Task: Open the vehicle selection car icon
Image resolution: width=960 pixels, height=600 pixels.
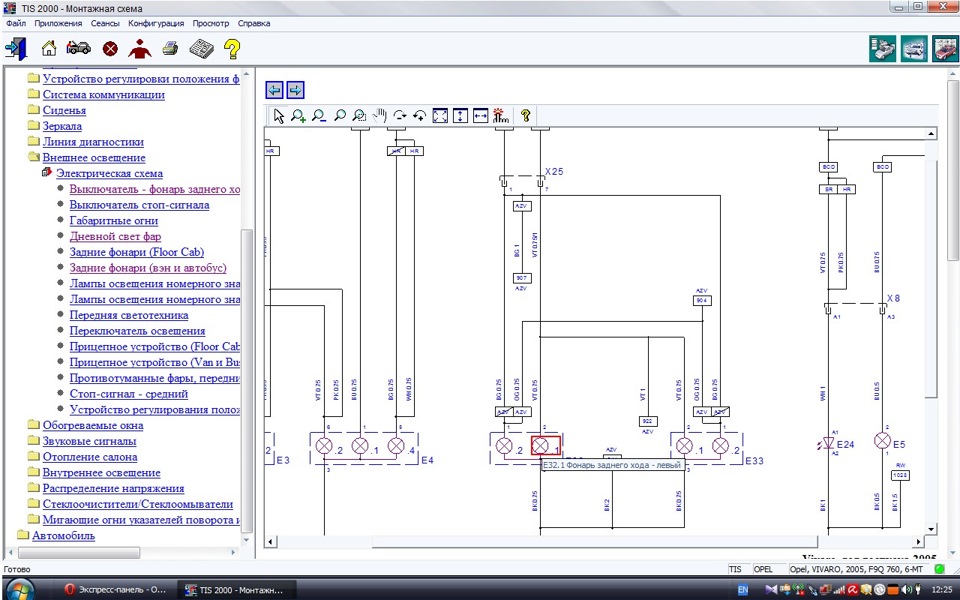Action: click(x=78, y=48)
